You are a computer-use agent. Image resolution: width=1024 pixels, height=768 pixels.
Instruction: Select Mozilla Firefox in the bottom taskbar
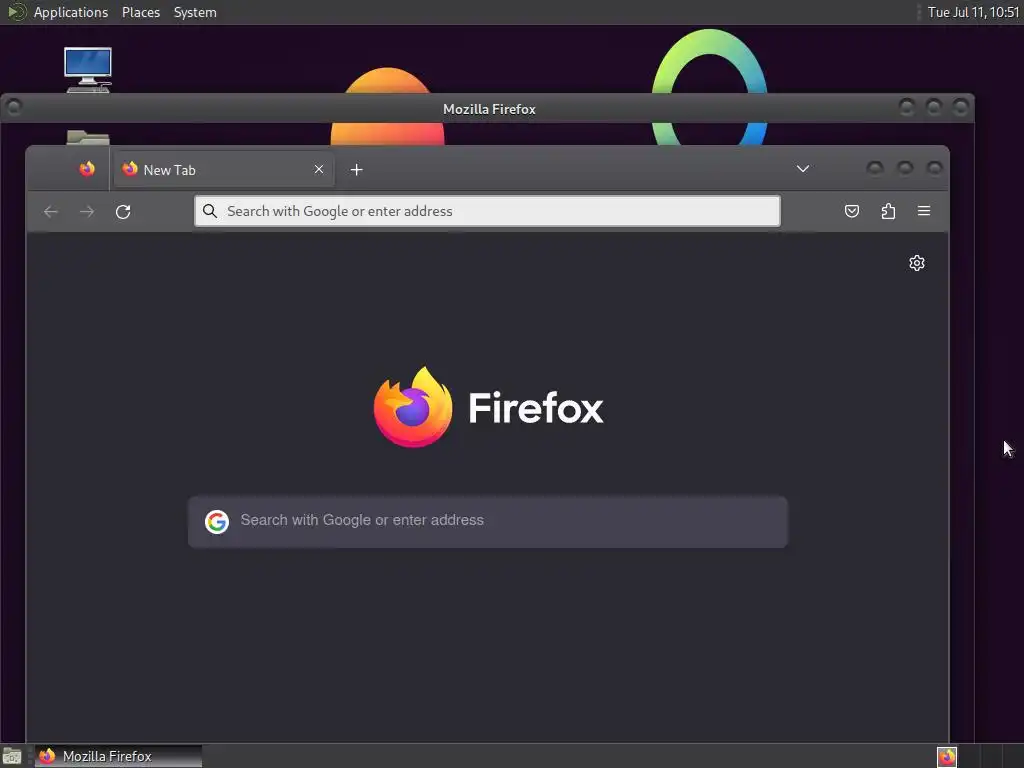tap(118, 756)
